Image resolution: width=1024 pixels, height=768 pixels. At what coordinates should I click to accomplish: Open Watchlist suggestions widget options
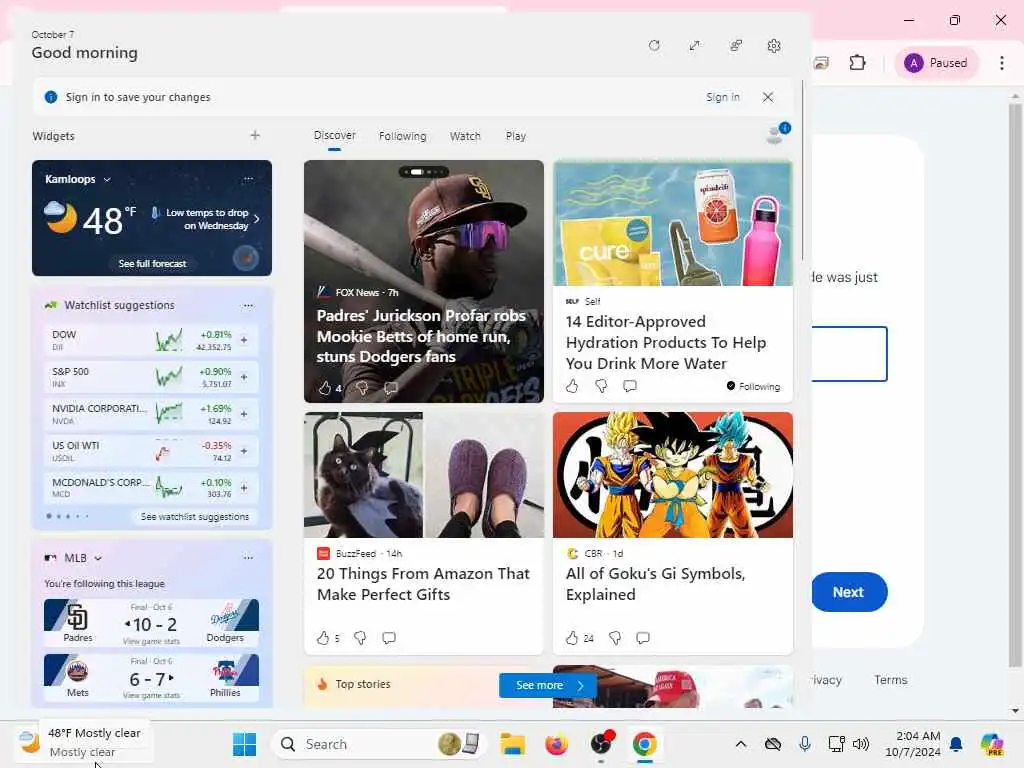click(248, 305)
